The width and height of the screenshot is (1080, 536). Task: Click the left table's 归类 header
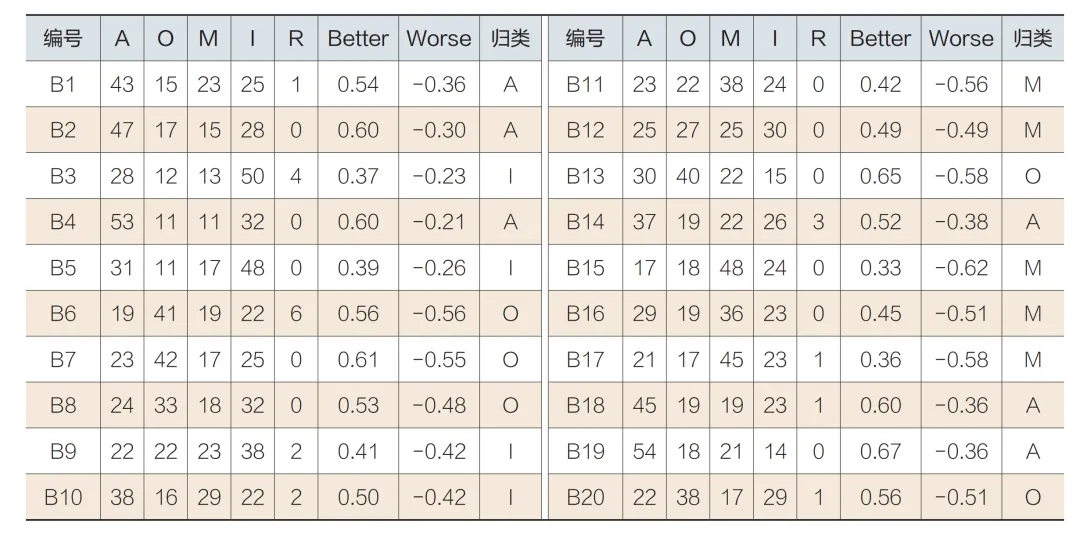click(510, 39)
